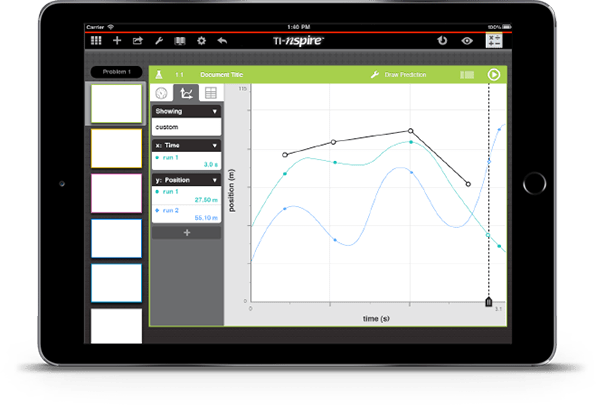Open the calculator keypad icon
Viewport: 596px width, 405px height.
pos(494,40)
